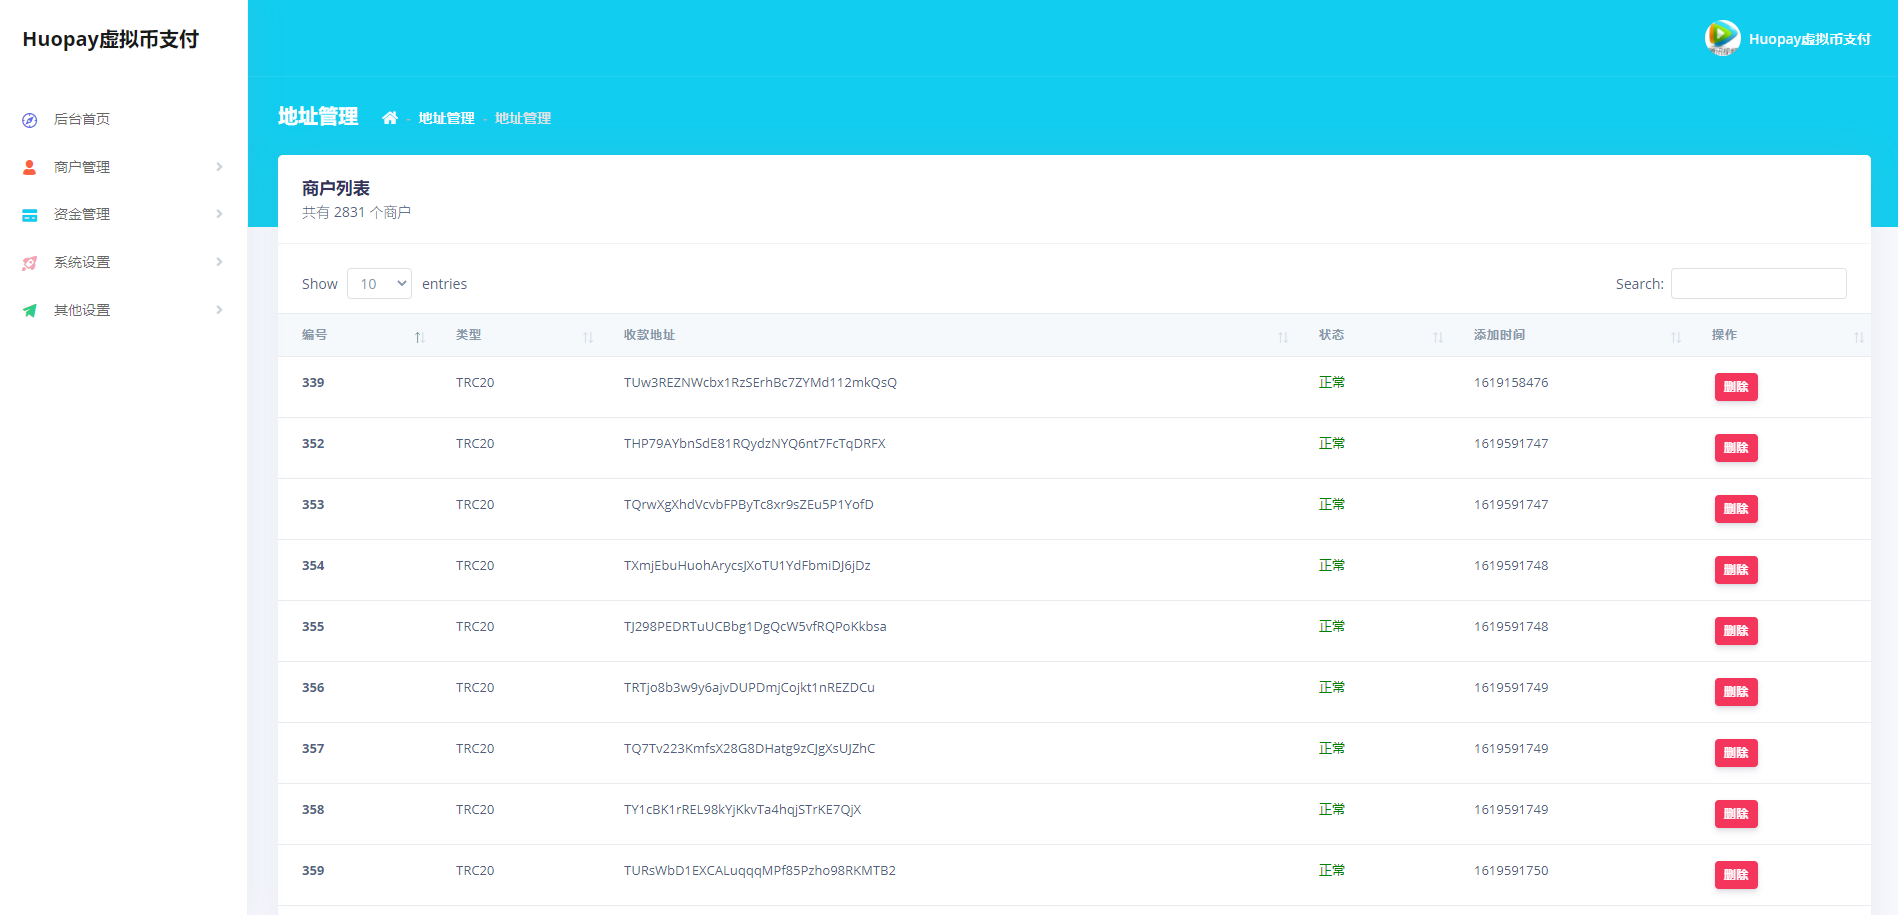Click the 其他设置 paper plane icon

click(x=29, y=310)
